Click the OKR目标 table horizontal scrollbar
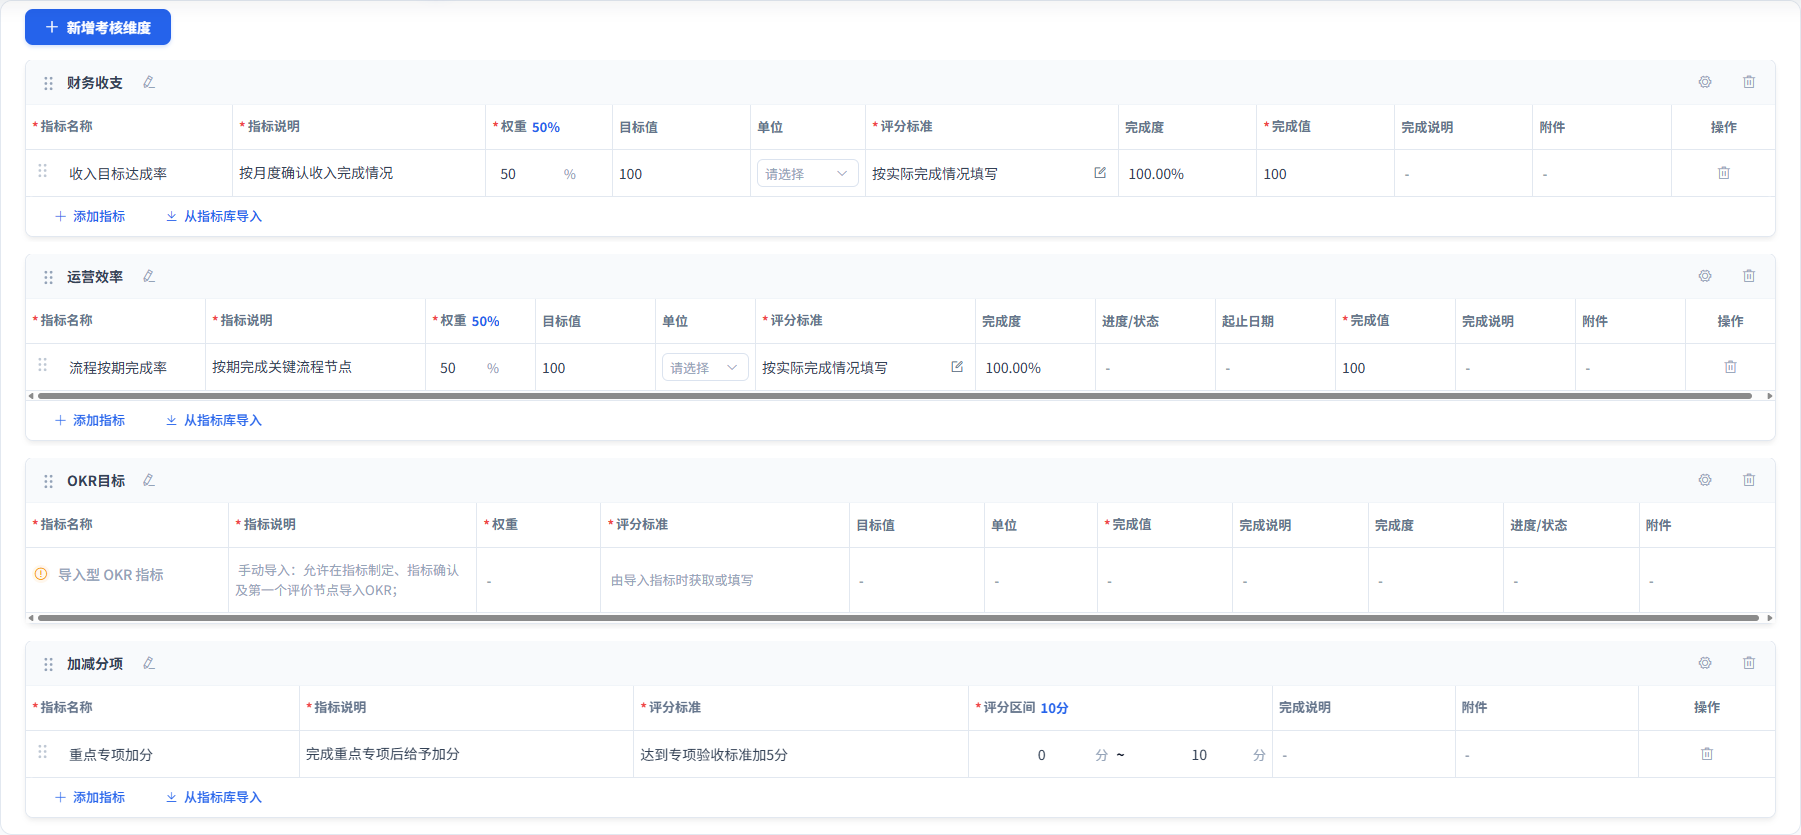Image resolution: width=1801 pixels, height=835 pixels. click(x=898, y=618)
